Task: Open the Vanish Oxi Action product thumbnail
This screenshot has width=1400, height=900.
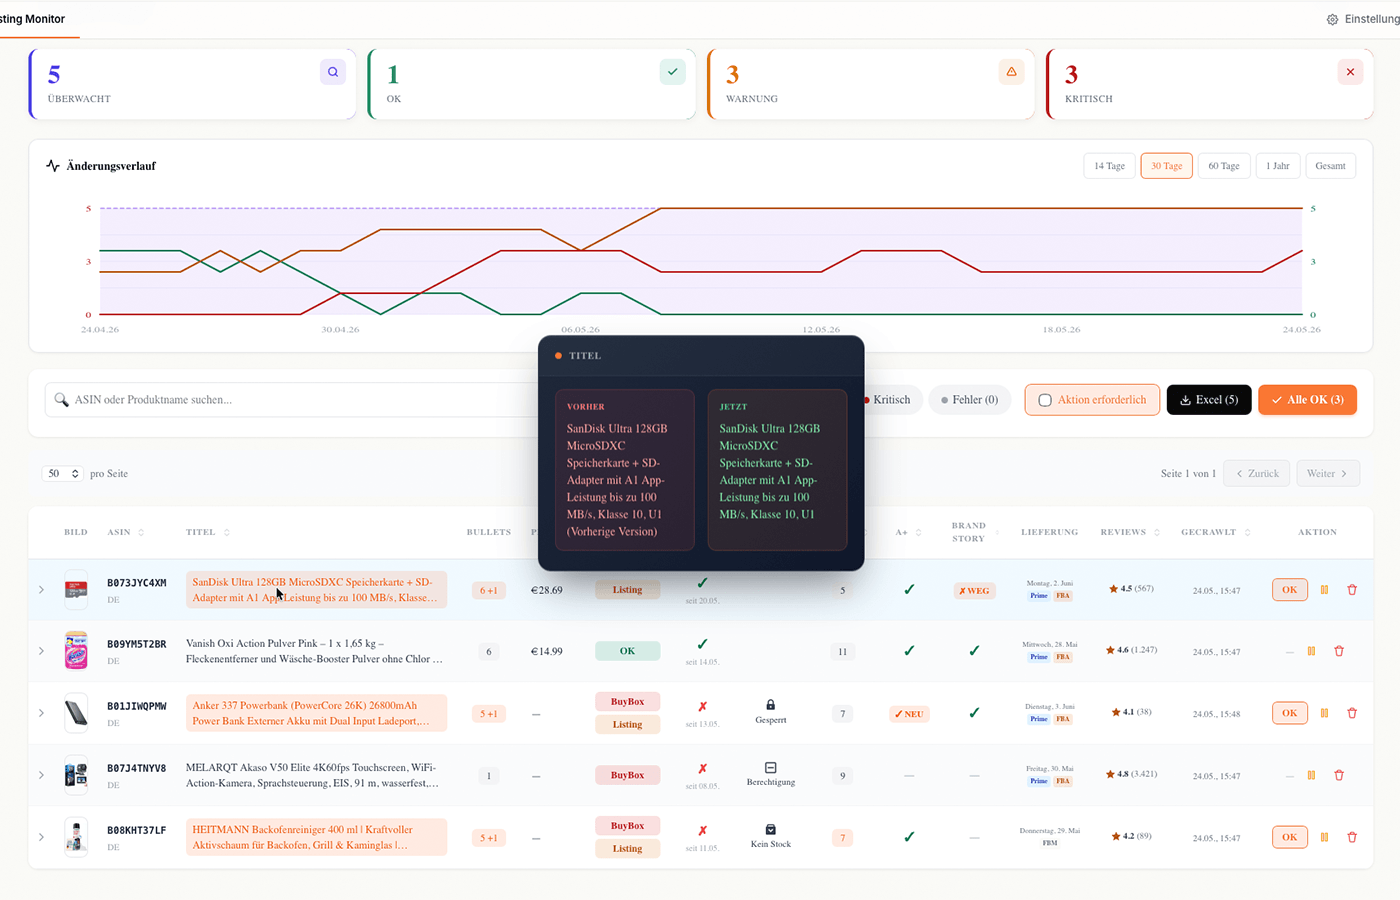Action: pyautogui.click(x=76, y=651)
